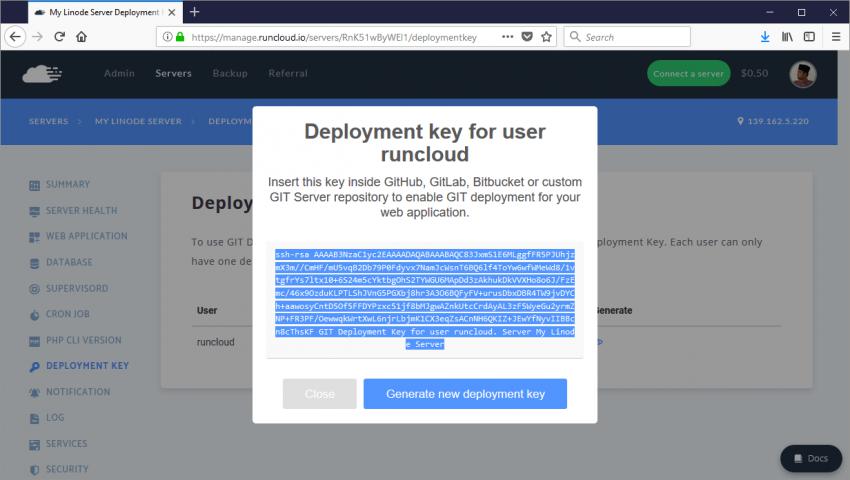Open SECURITY in the sidebar
This screenshot has height=480, width=850.
click(x=67, y=469)
